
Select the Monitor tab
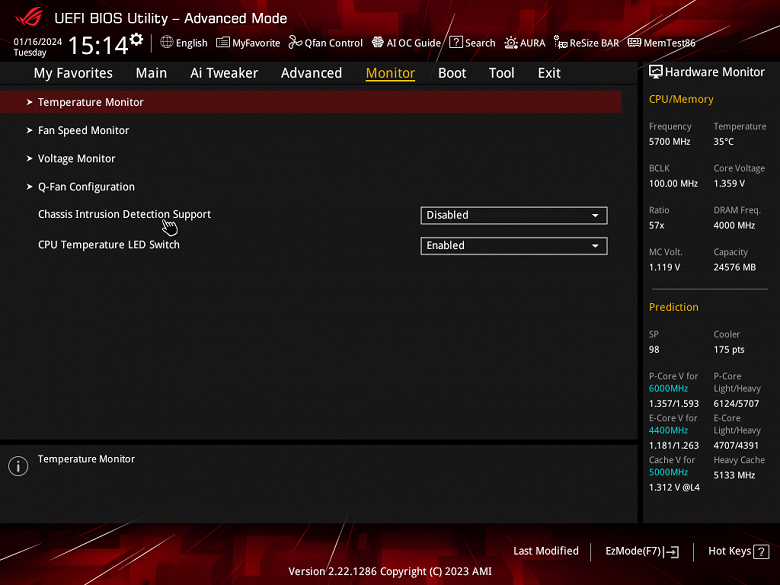(390, 73)
